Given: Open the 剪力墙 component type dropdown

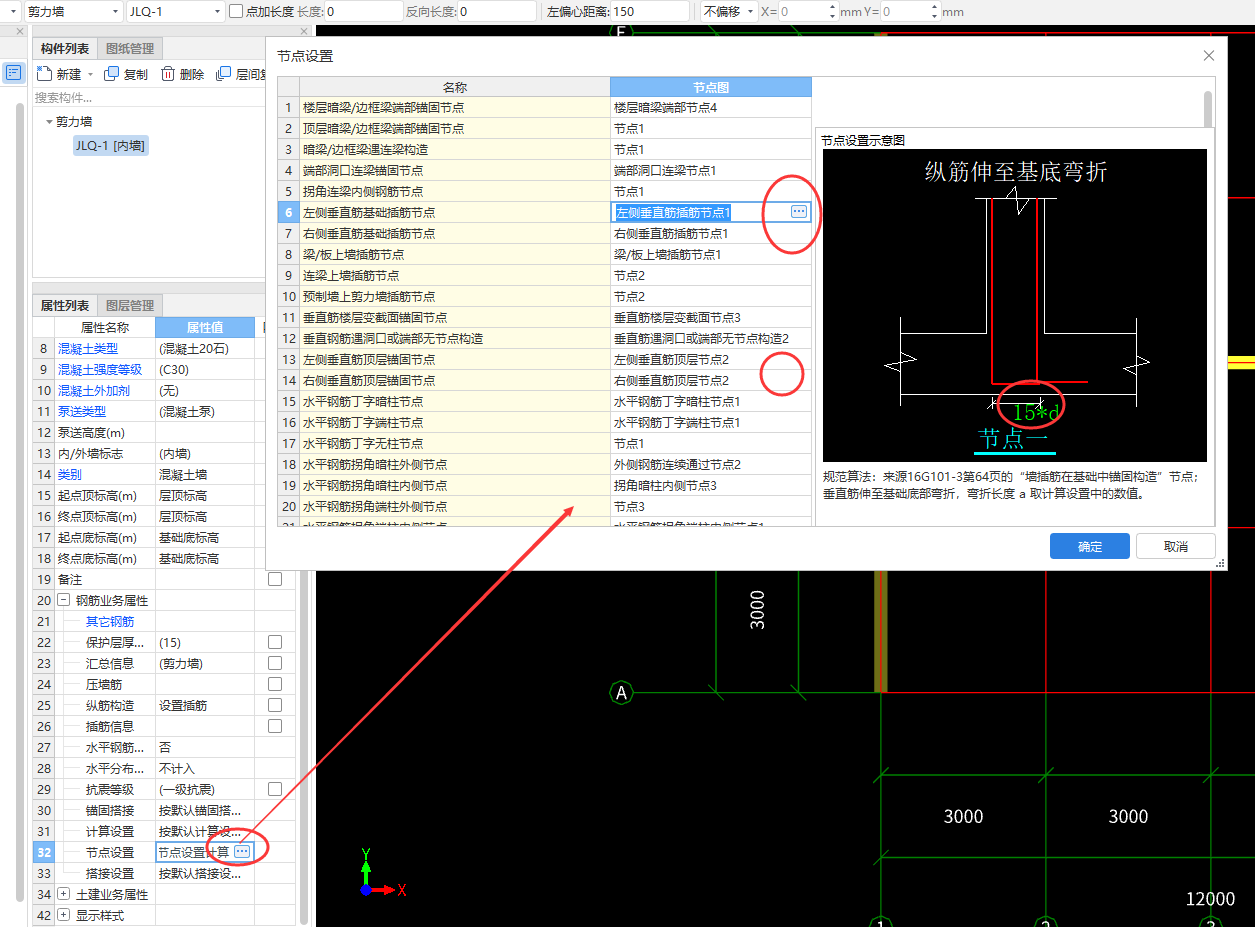Looking at the screenshot, I should [x=72, y=12].
